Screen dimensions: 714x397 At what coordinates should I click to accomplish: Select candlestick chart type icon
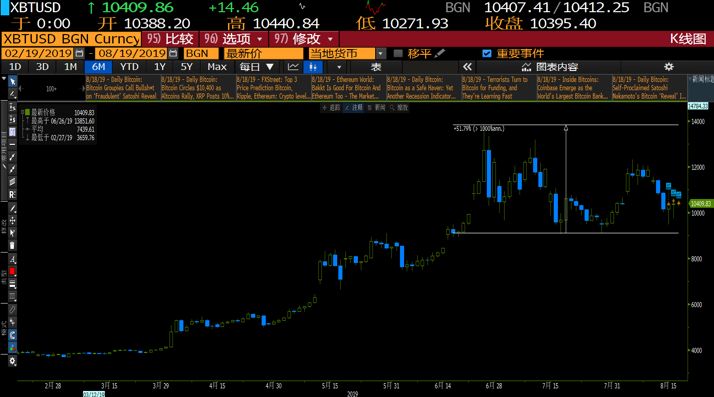(x=313, y=67)
